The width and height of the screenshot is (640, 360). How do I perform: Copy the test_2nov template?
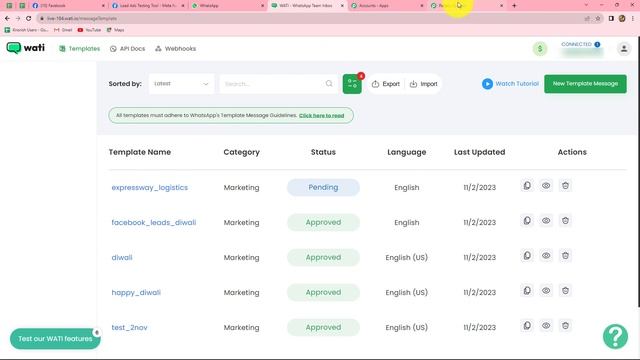[527, 326]
